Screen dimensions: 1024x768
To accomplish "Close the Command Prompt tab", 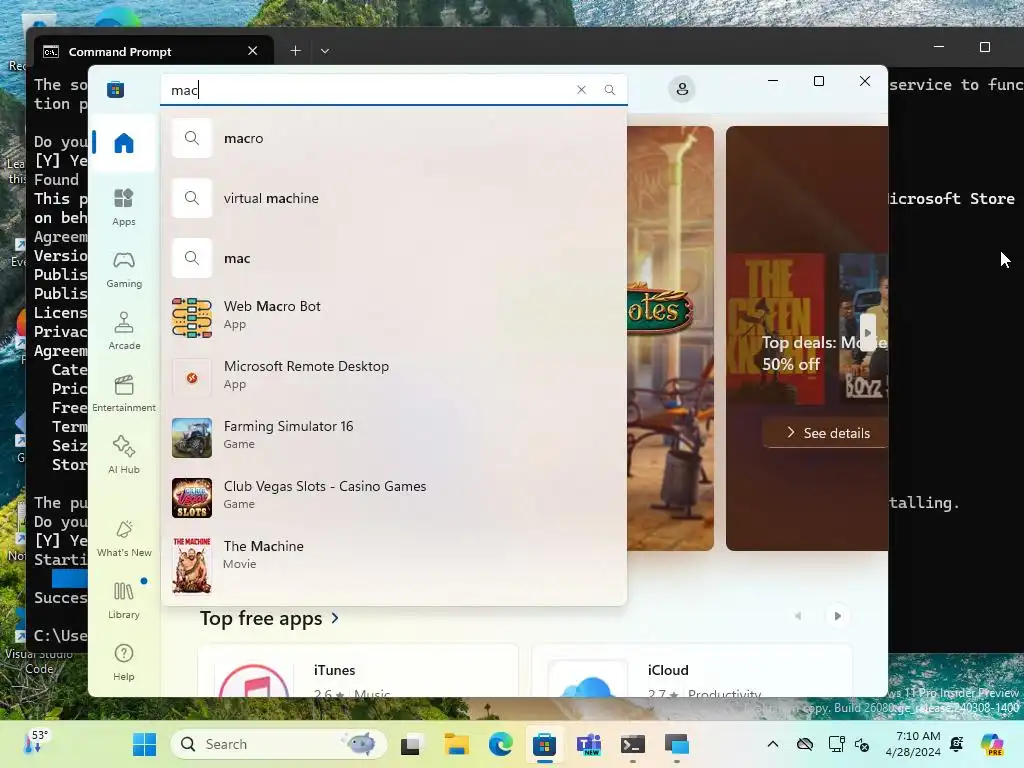I will pos(253,51).
